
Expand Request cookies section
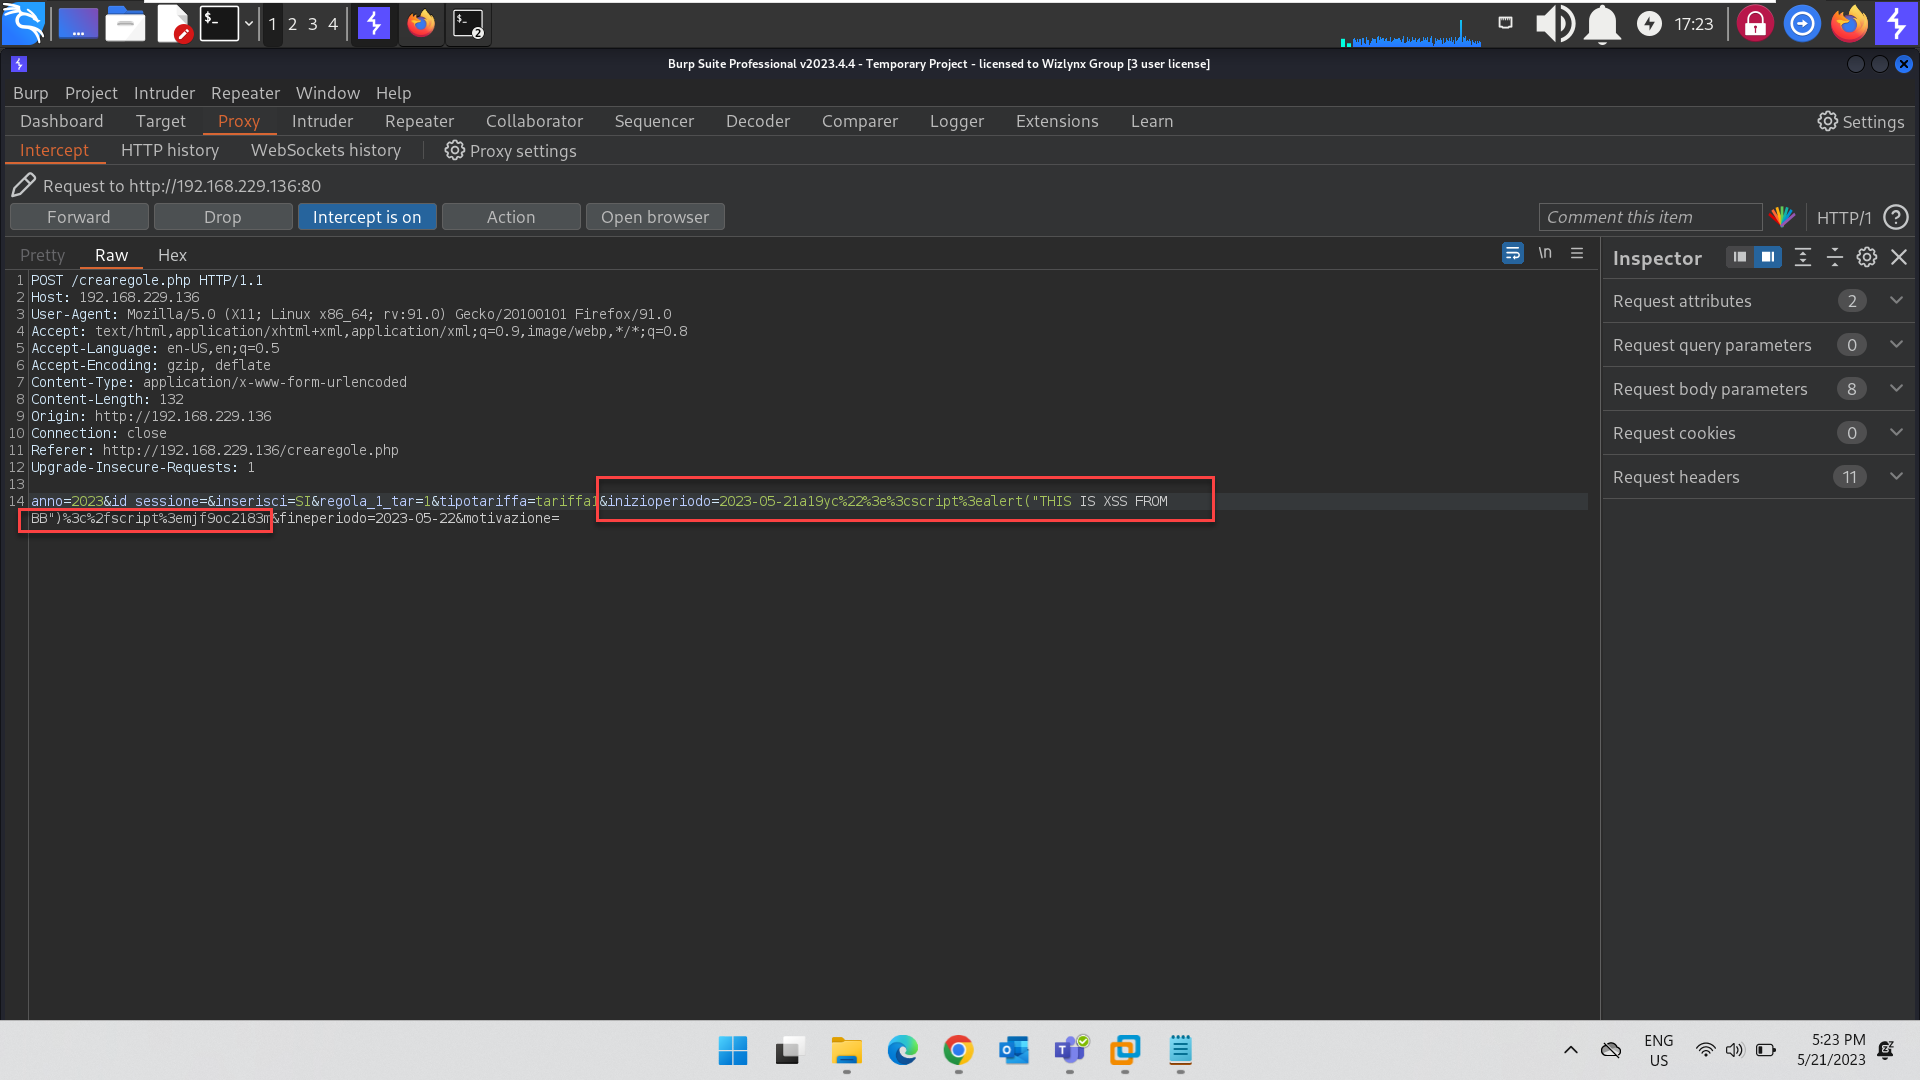coord(1759,433)
